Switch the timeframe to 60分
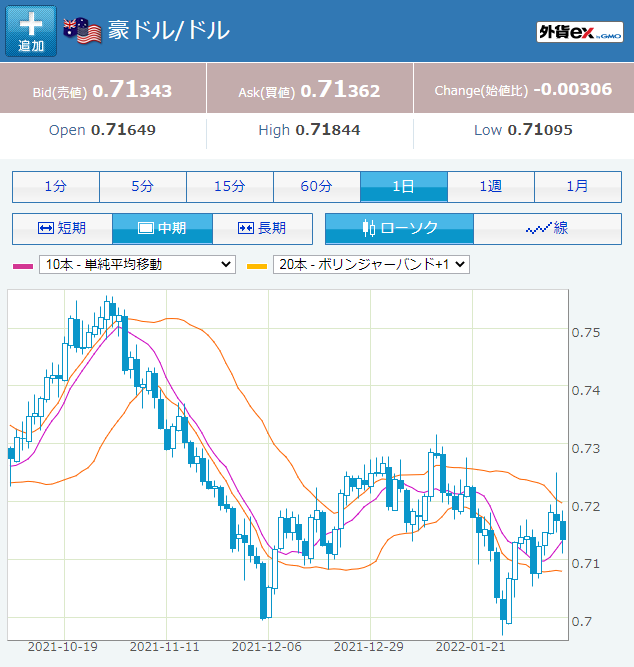The height and width of the screenshot is (667, 634). click(x=317, y=187)
